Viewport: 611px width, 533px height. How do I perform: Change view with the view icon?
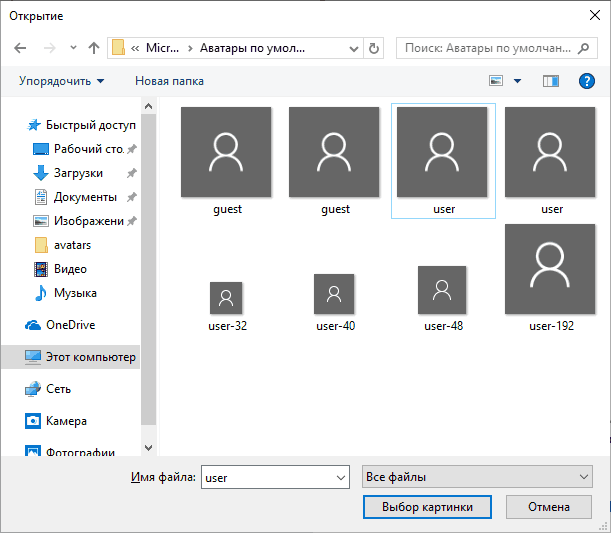coord(496,81)
